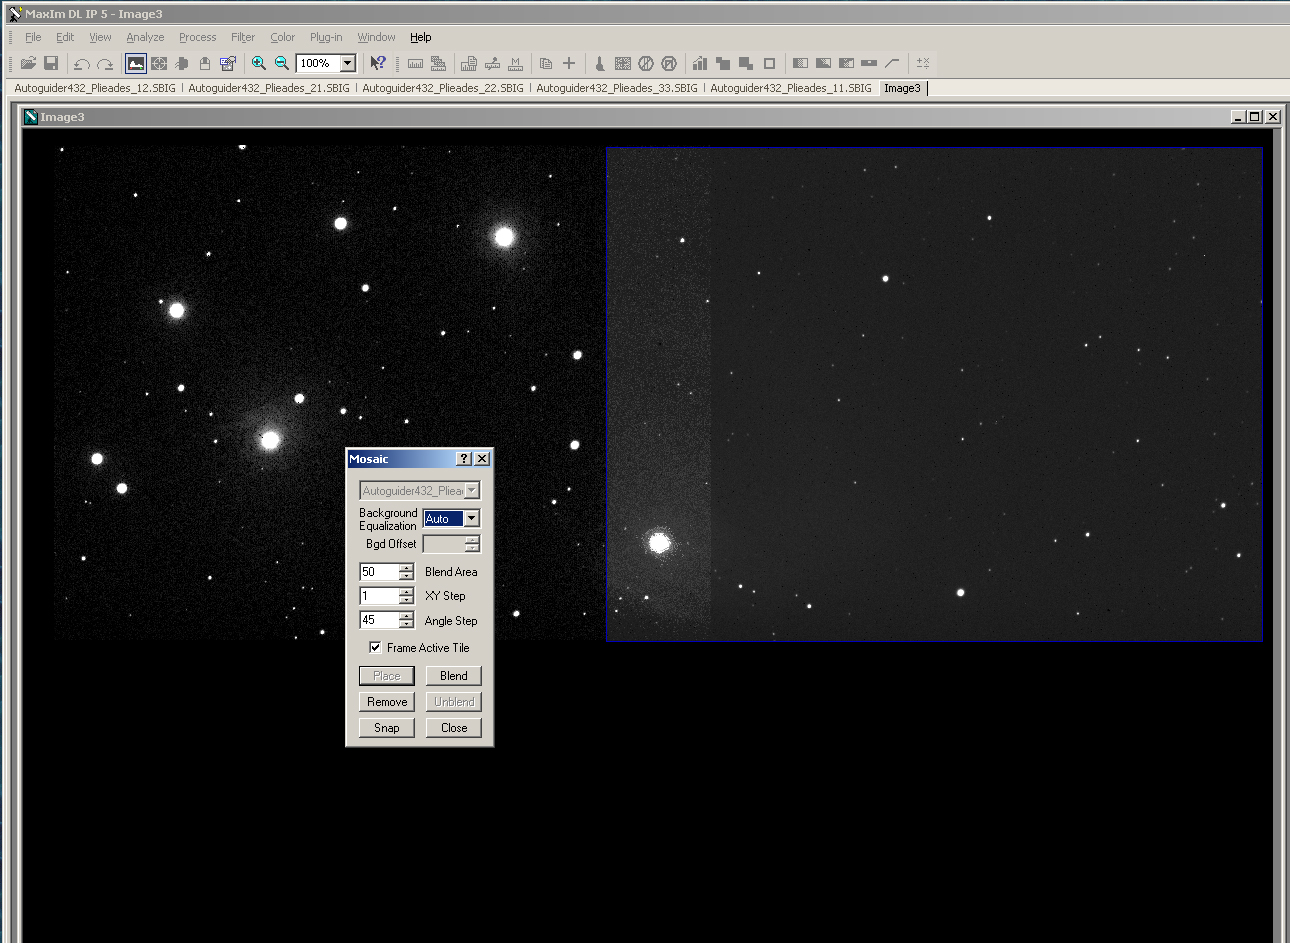The height and width of the screenshot is (943, 1290).
Task: Click the Redo arrow icon
Action: [x=105, y=63]
